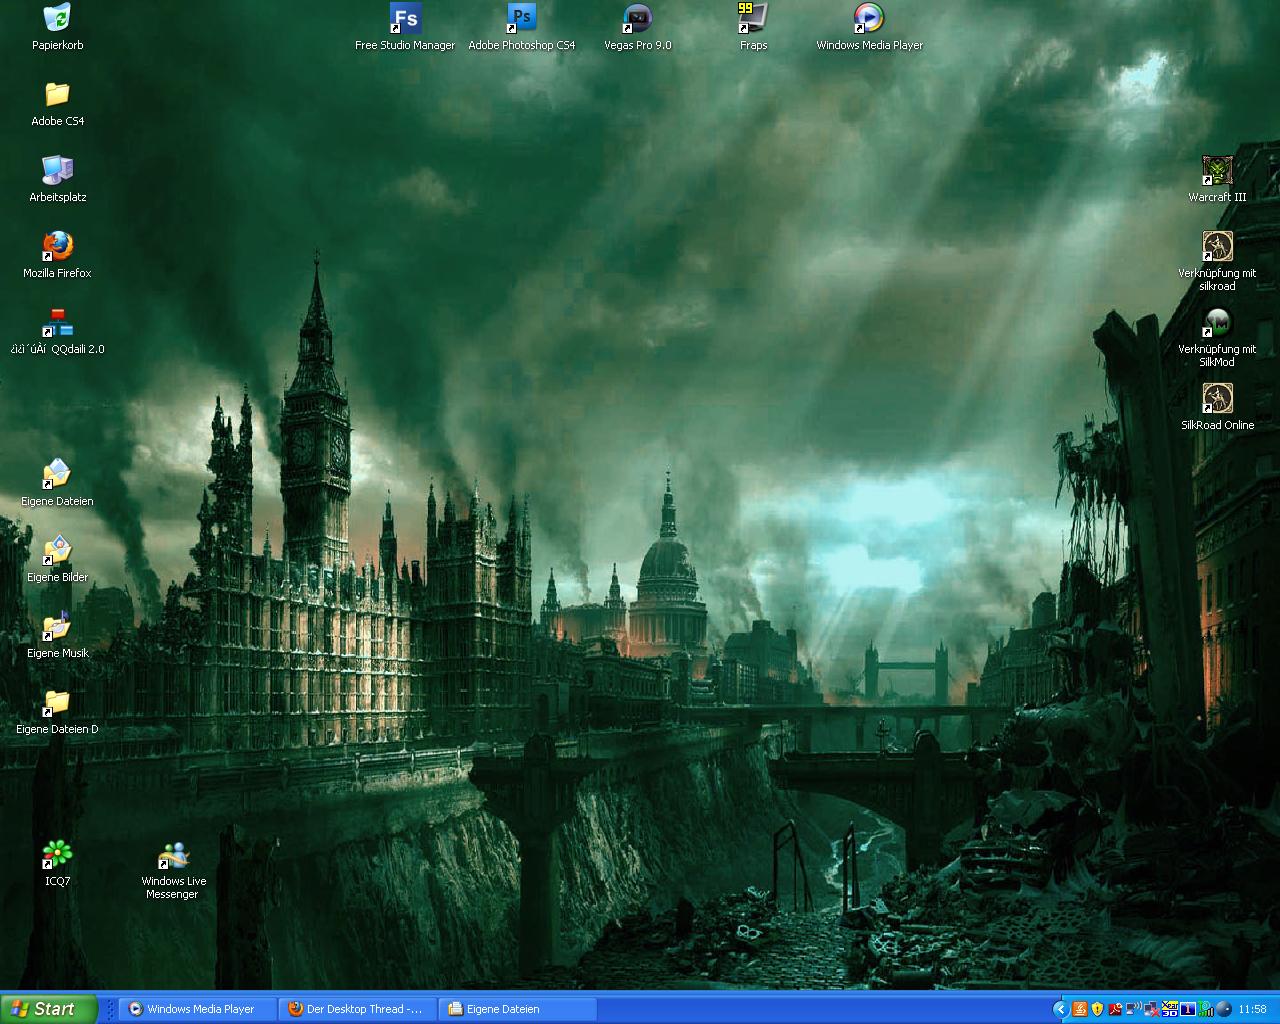This screenshot has width=1280, height=1024.
Task: Expand hidden system tray icons arrow
Action: click(1061, 1009)
